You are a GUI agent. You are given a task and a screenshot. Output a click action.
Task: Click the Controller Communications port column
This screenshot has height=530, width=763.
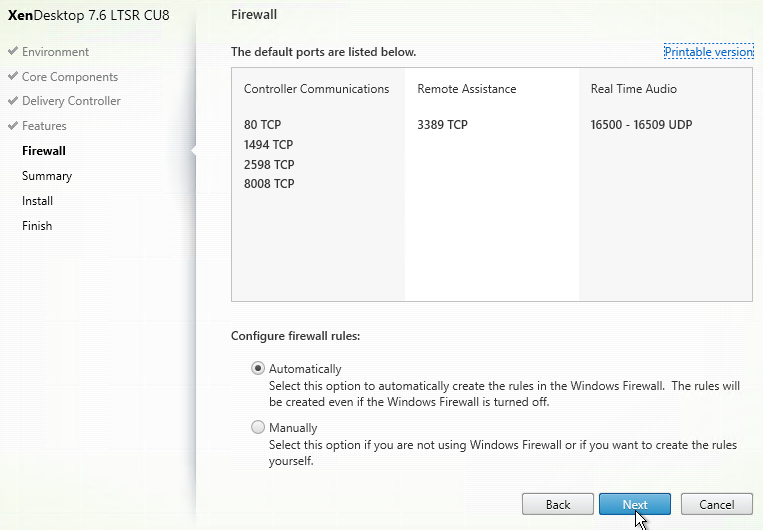coord(318,184)
